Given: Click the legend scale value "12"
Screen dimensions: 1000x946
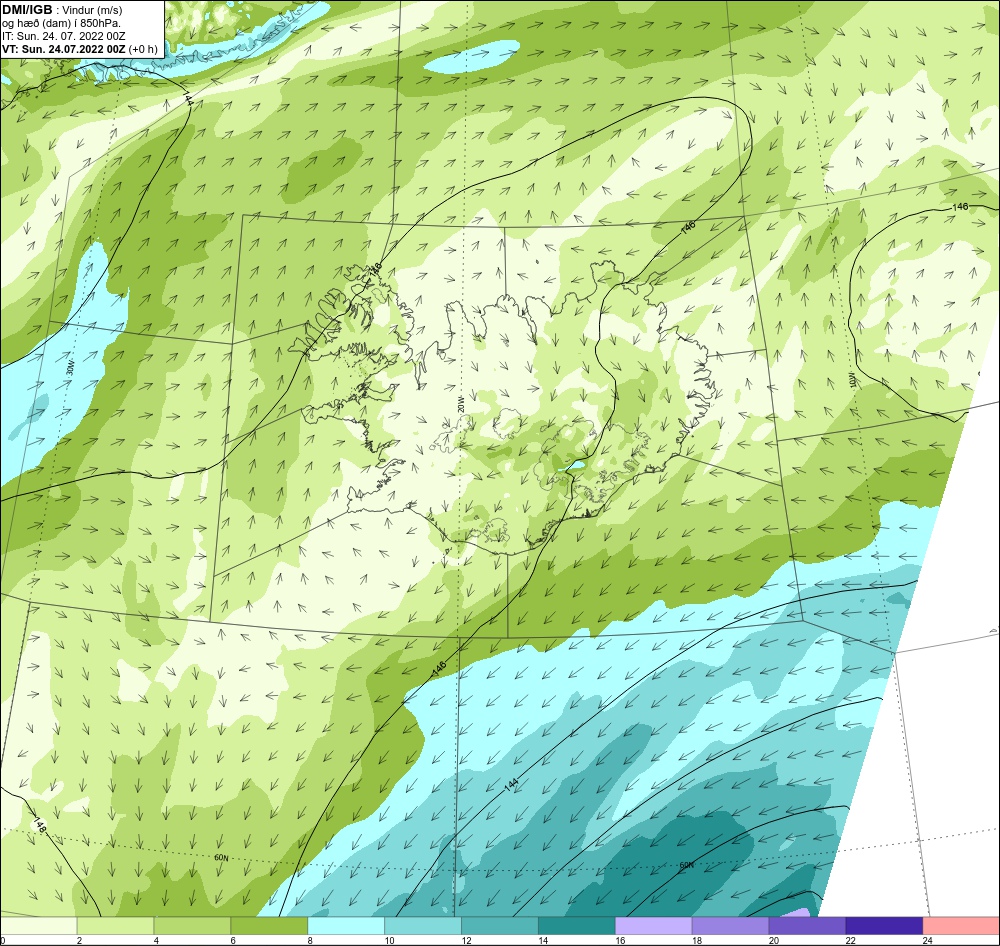Looking at the screenshot, I should (466, 940).
